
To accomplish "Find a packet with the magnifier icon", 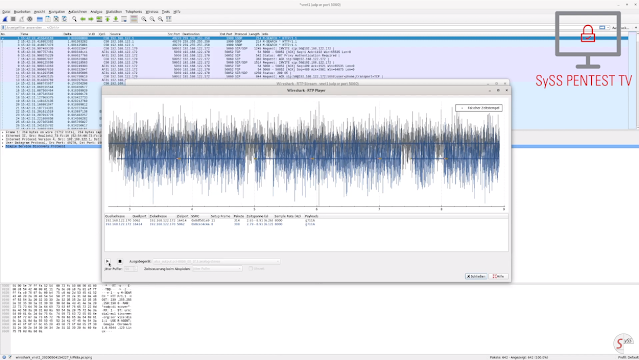I will click(x=74, y=19).
